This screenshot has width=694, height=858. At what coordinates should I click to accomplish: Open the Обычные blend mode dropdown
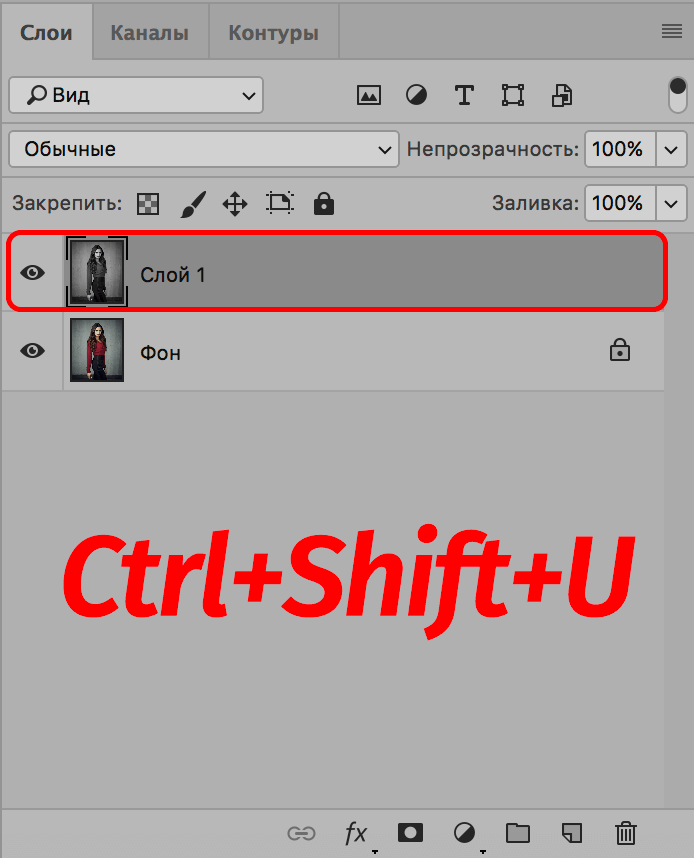click(203, 150)
